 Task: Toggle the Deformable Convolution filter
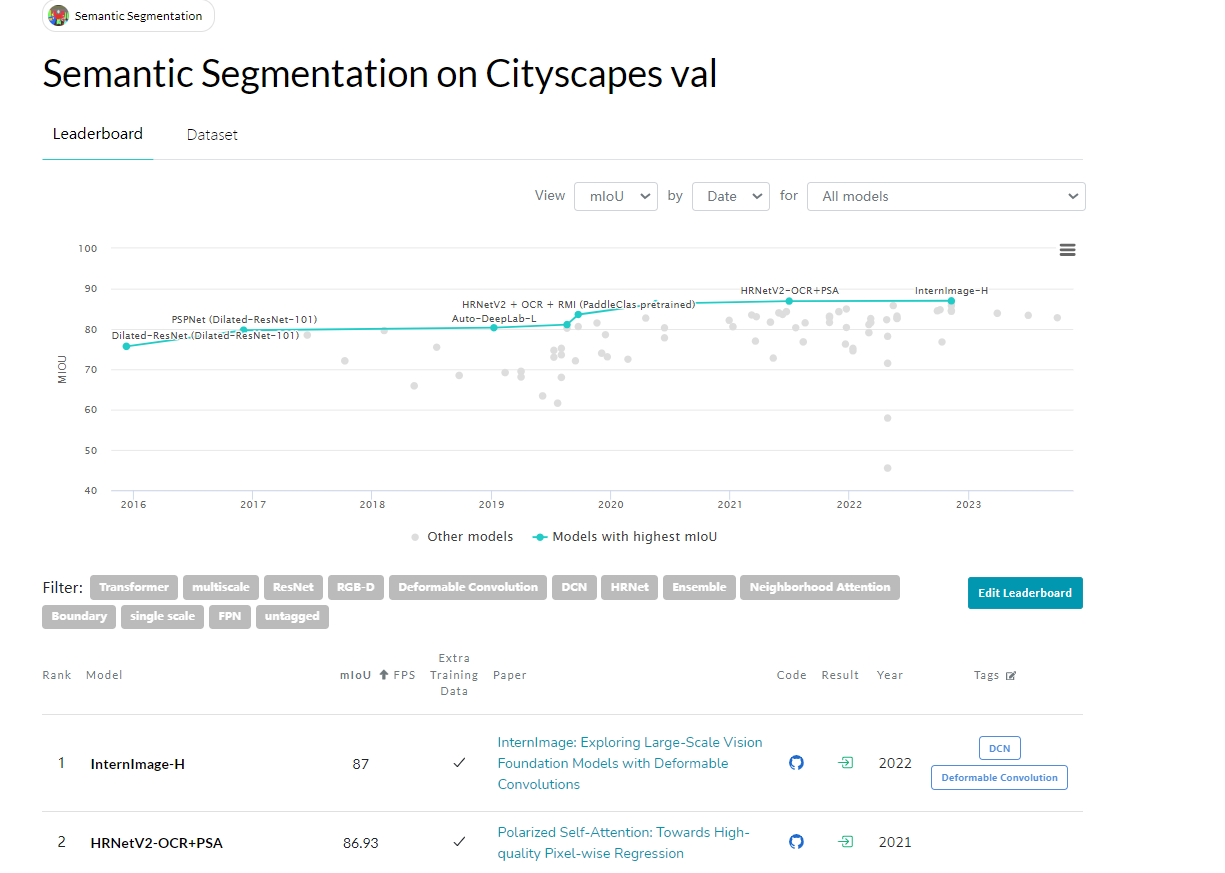click(468, 587)
